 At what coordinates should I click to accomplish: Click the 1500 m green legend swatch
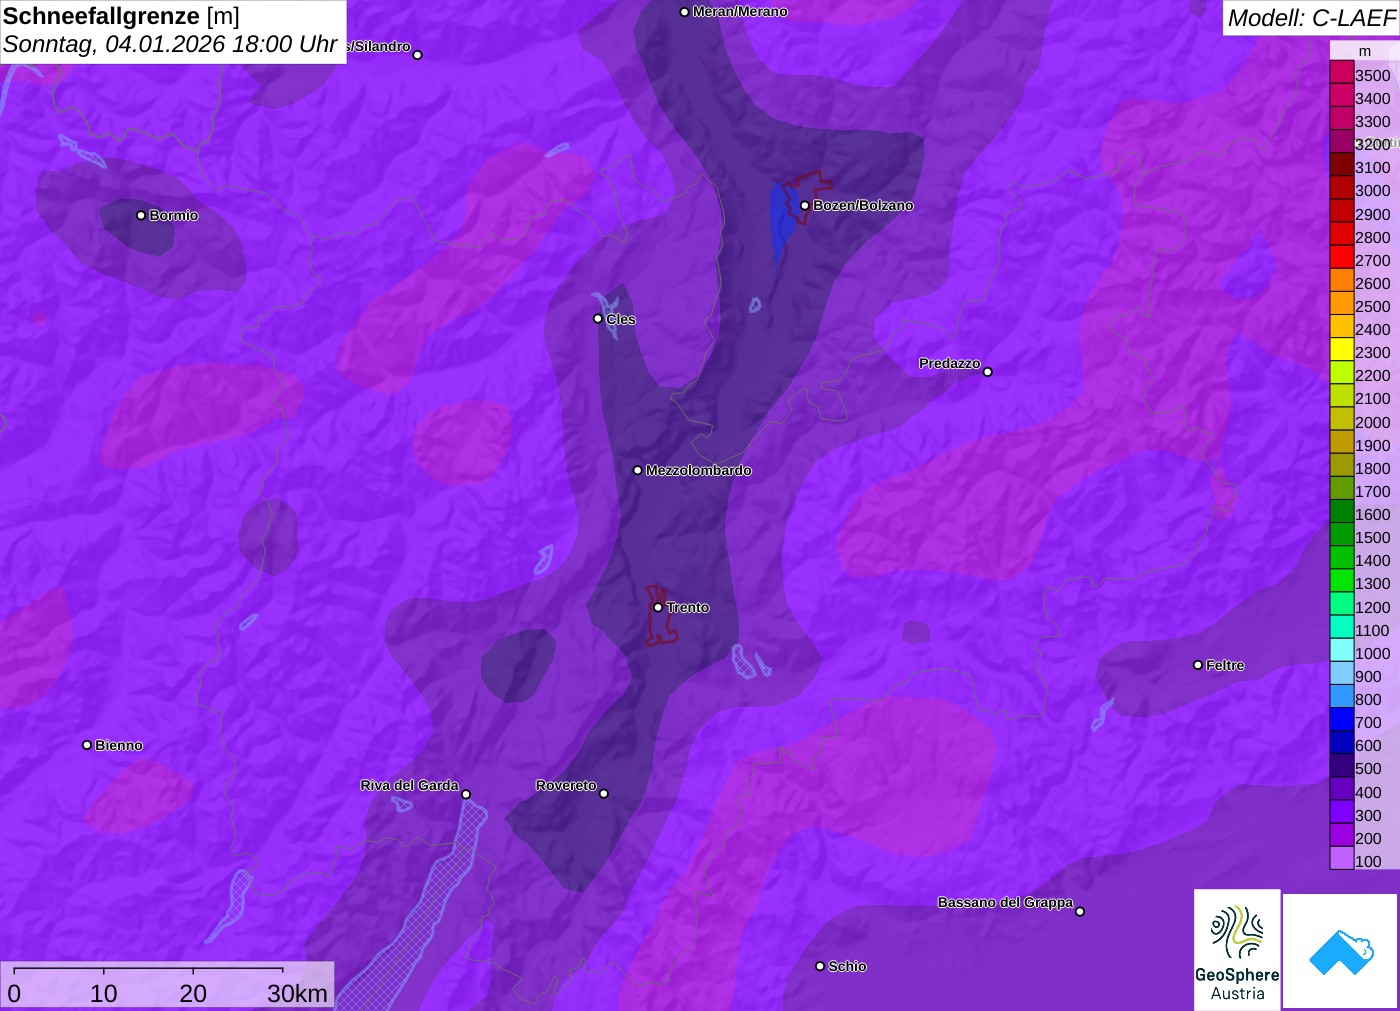coord(1342,535)
